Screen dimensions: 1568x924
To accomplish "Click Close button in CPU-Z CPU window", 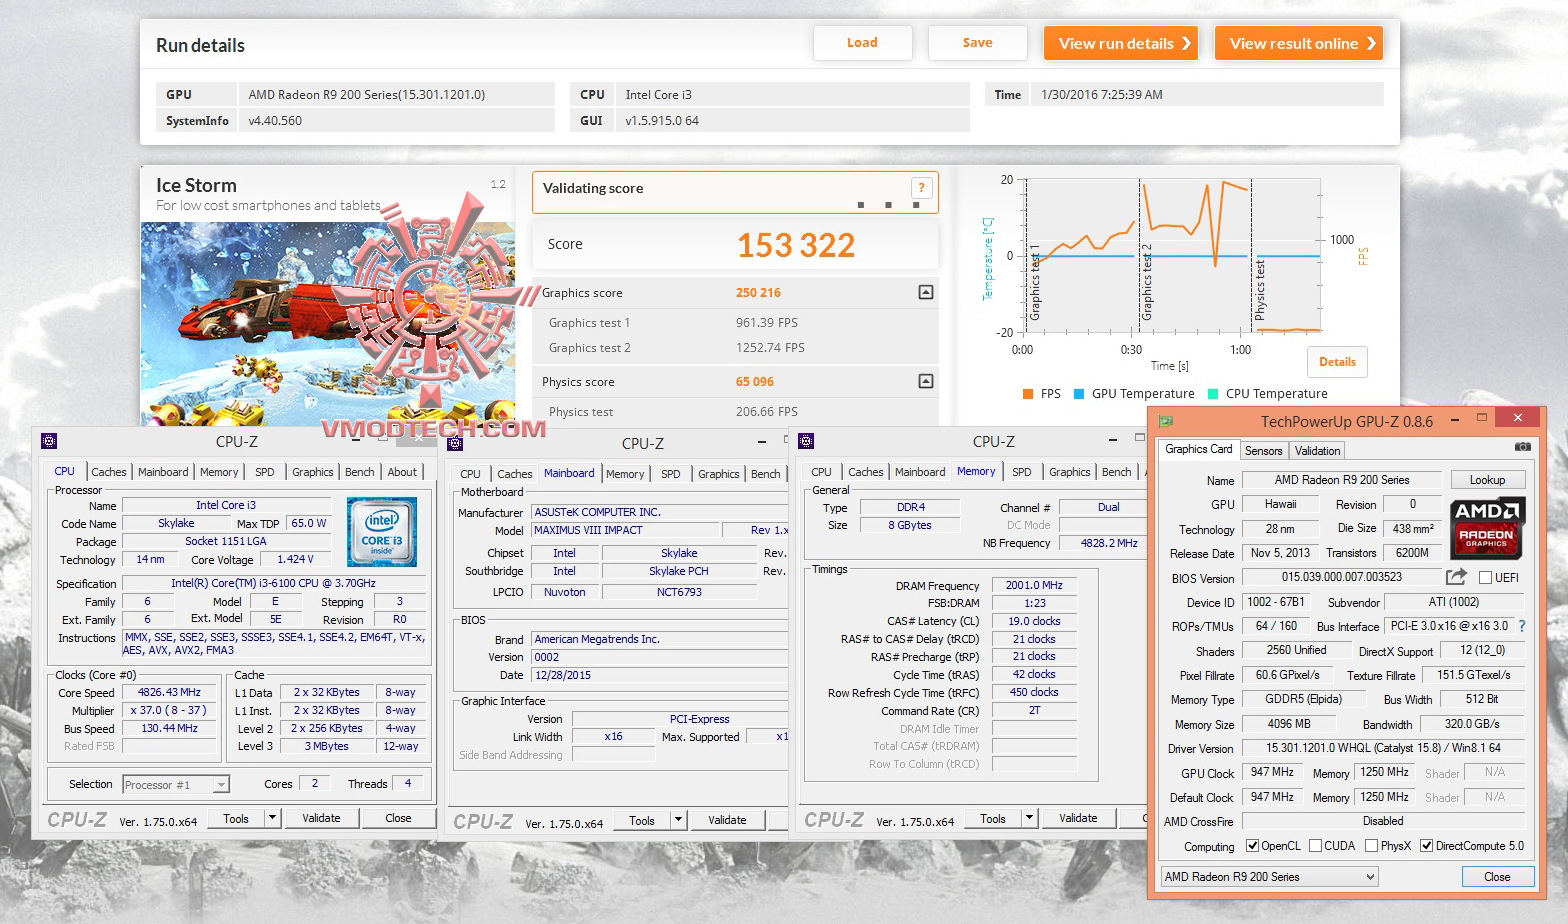I will 398,818.
